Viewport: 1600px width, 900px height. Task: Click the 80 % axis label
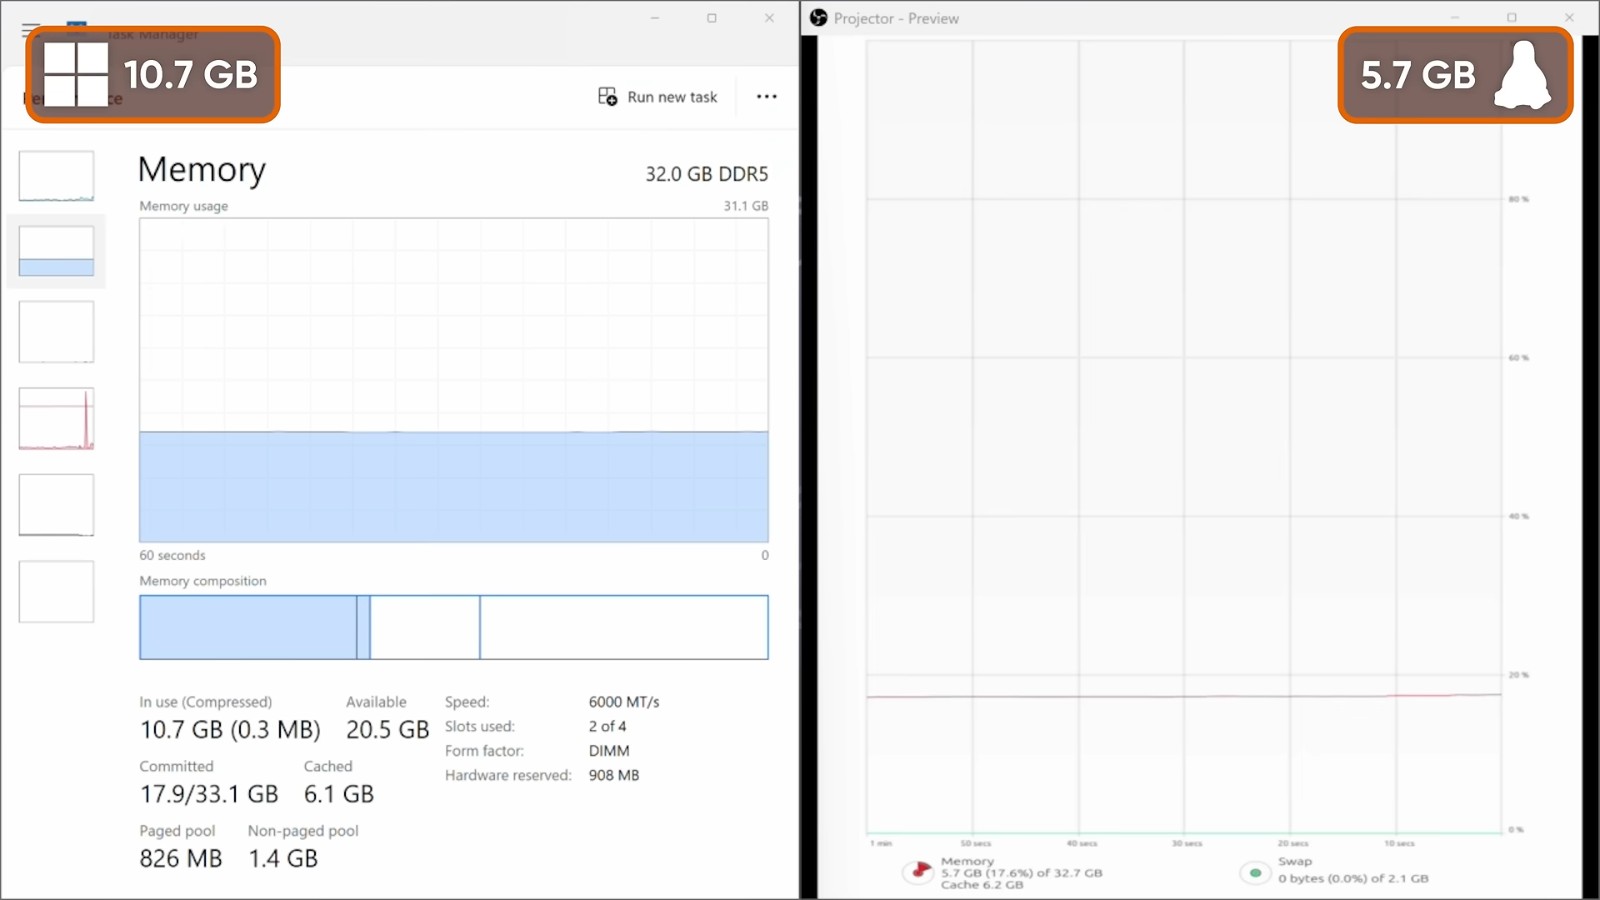coord(1519,199)
